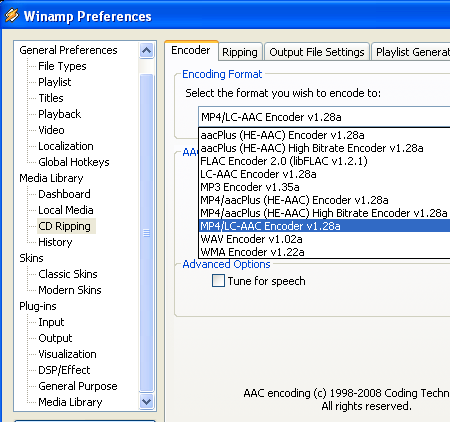
Task: Open Visualization plug-ins page
Action: 67,354
